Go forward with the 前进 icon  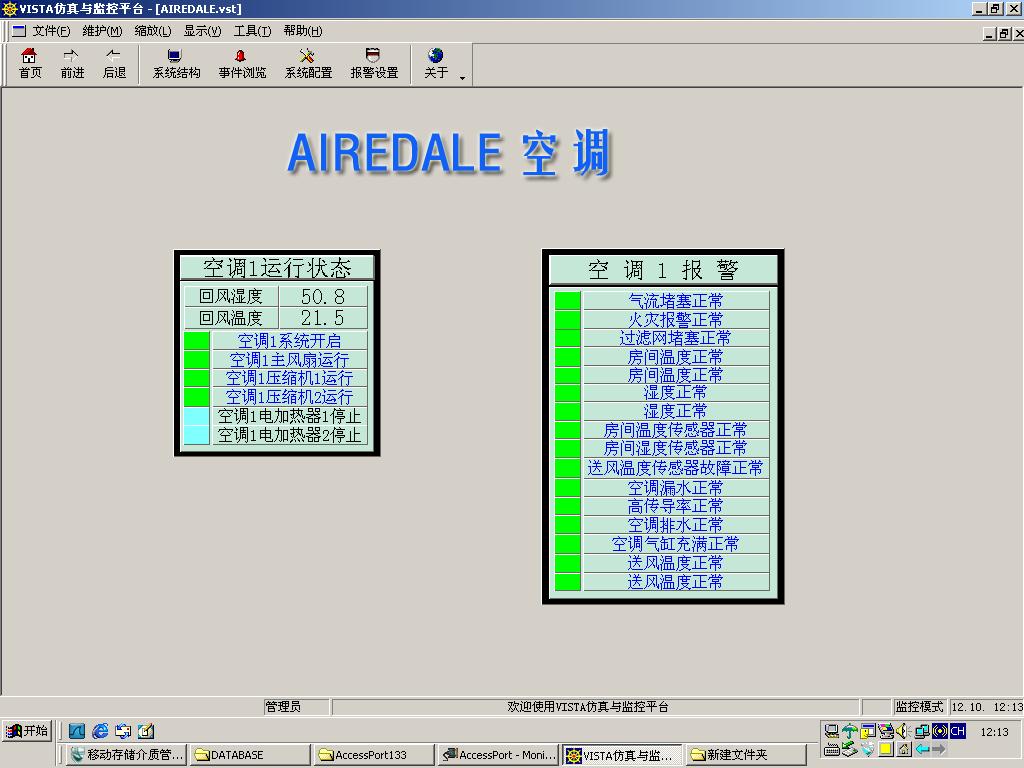pyautogui.click(x=72, y=63)
